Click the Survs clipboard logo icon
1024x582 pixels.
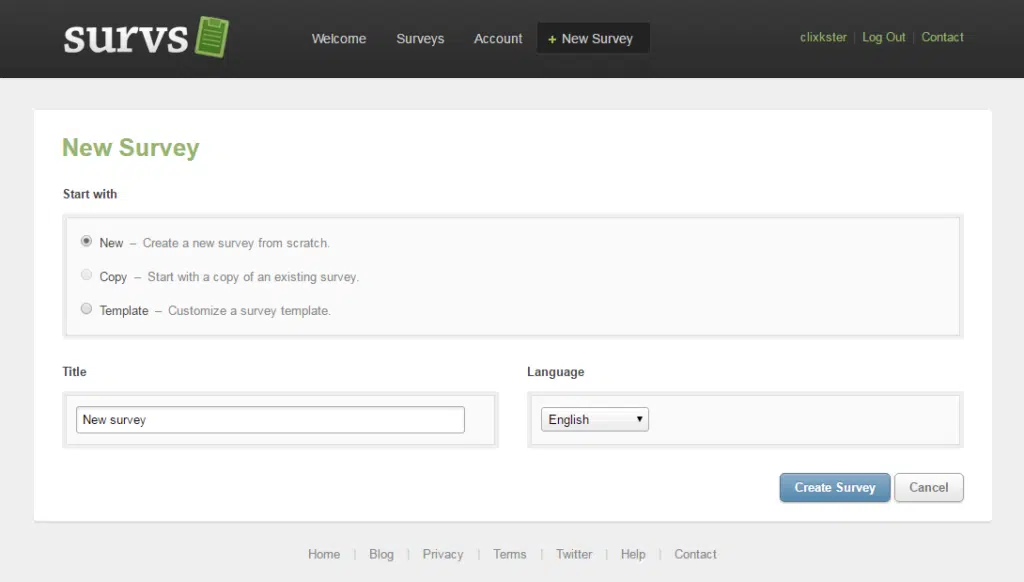(x=211, y=37)
